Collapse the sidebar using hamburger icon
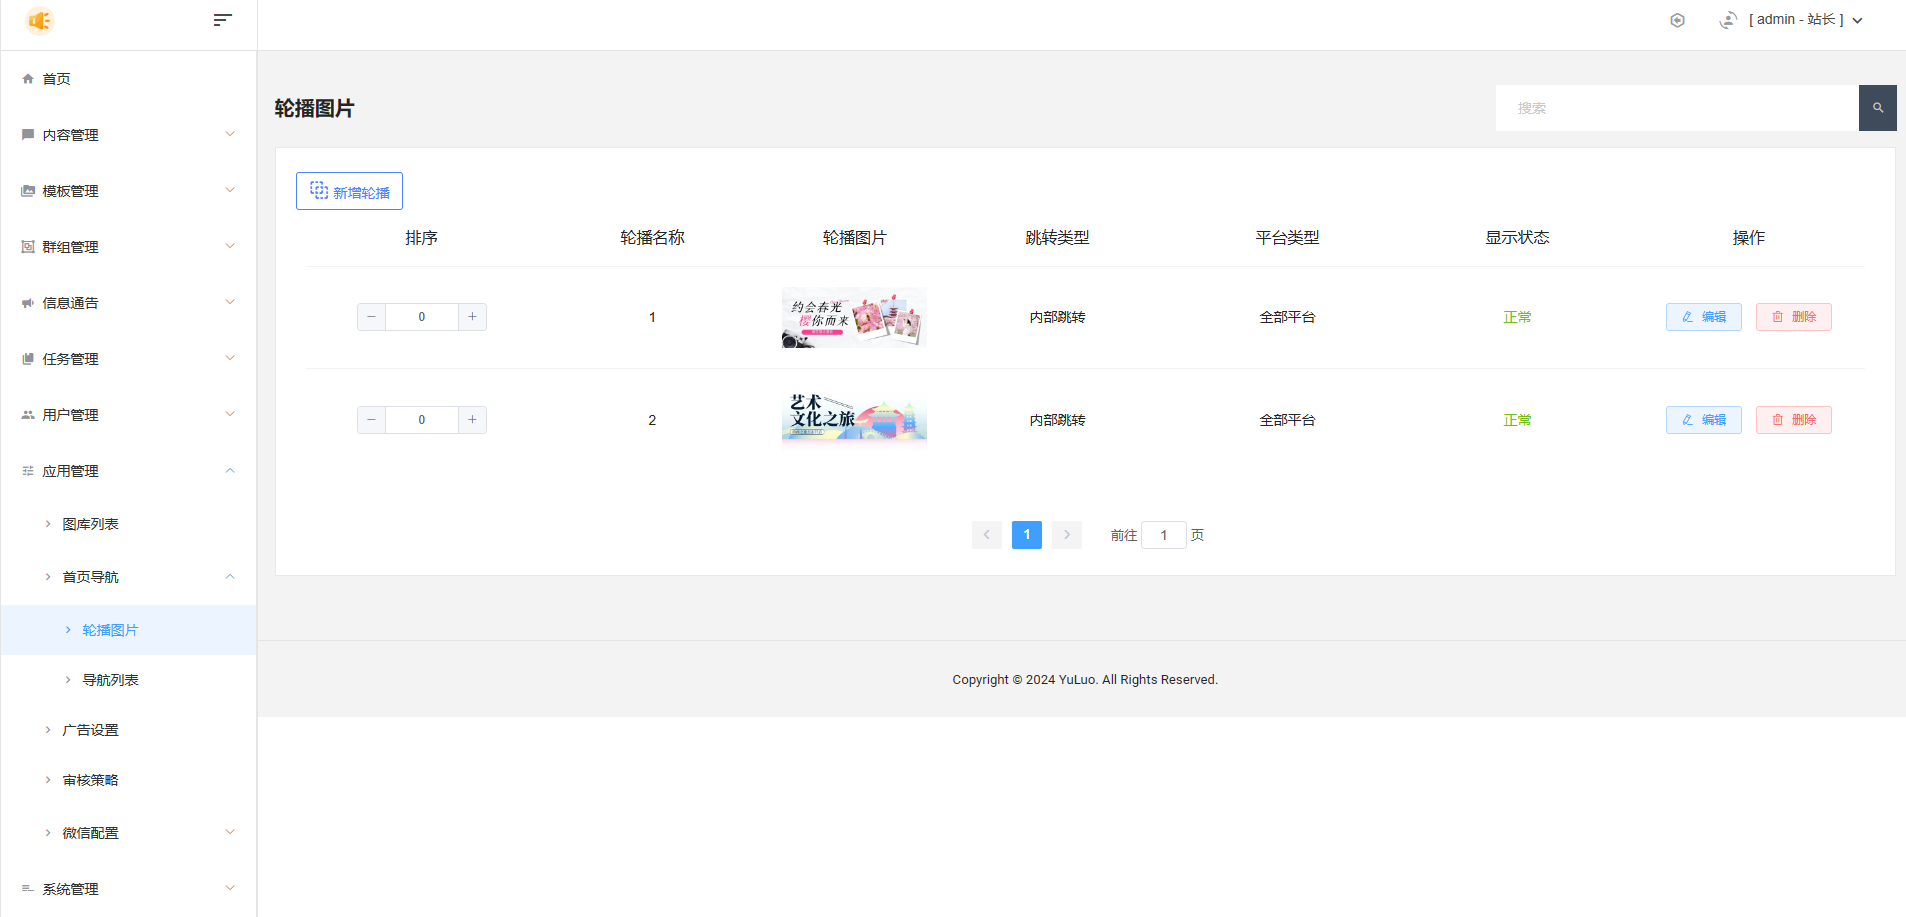 (222, 20)
